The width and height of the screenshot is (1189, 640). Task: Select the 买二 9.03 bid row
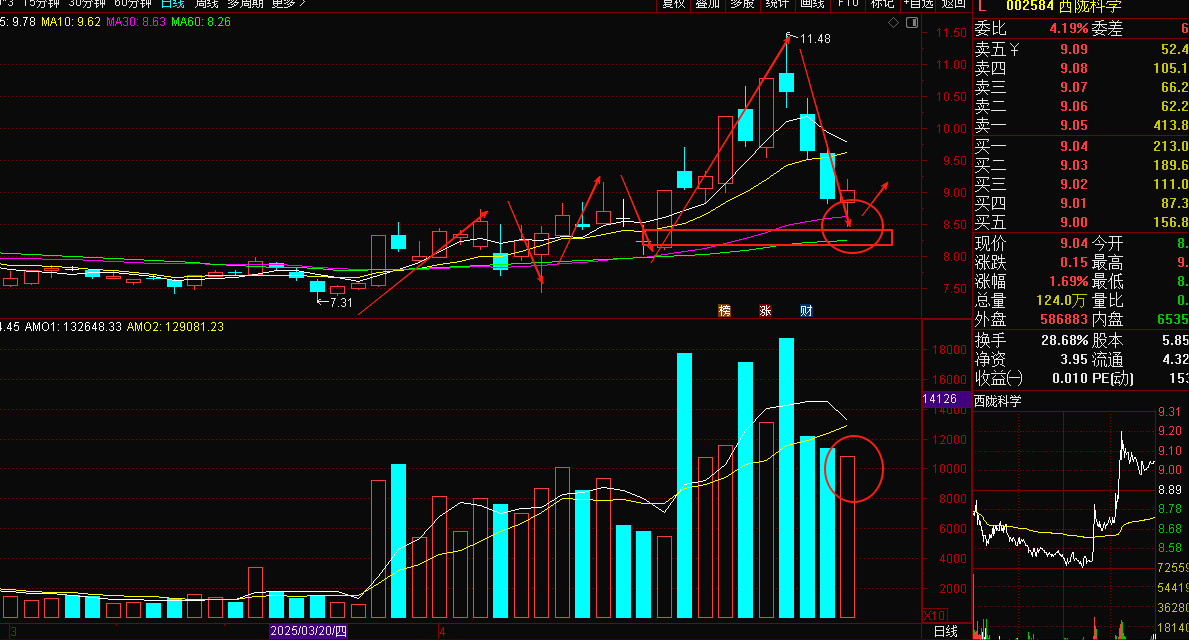pos(1081,165)
